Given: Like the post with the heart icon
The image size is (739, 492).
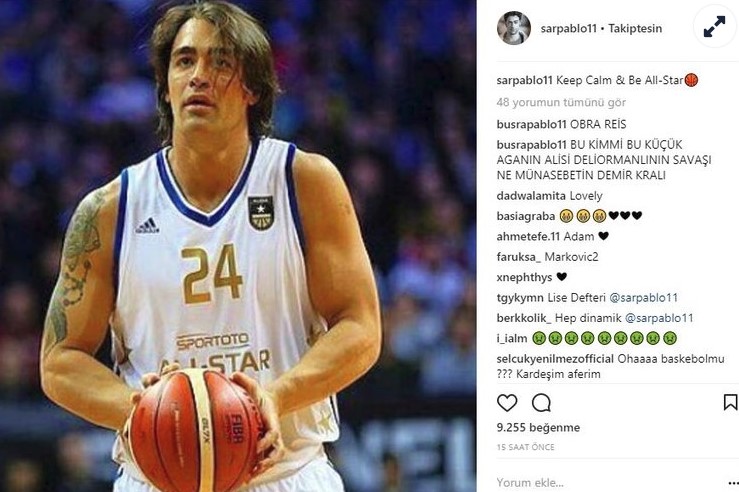Looking at the screenshot, I should pos(507,403).
